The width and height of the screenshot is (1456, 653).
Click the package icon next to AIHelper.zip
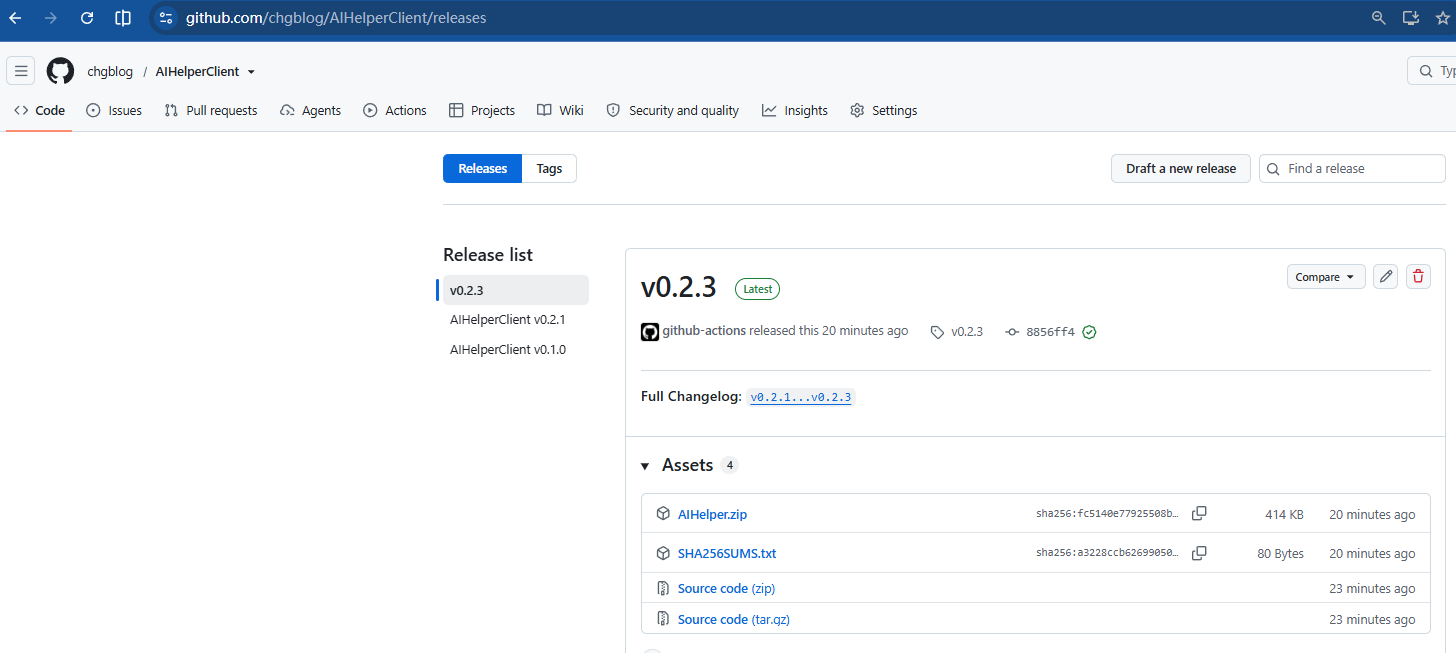[x=663, y=514]
